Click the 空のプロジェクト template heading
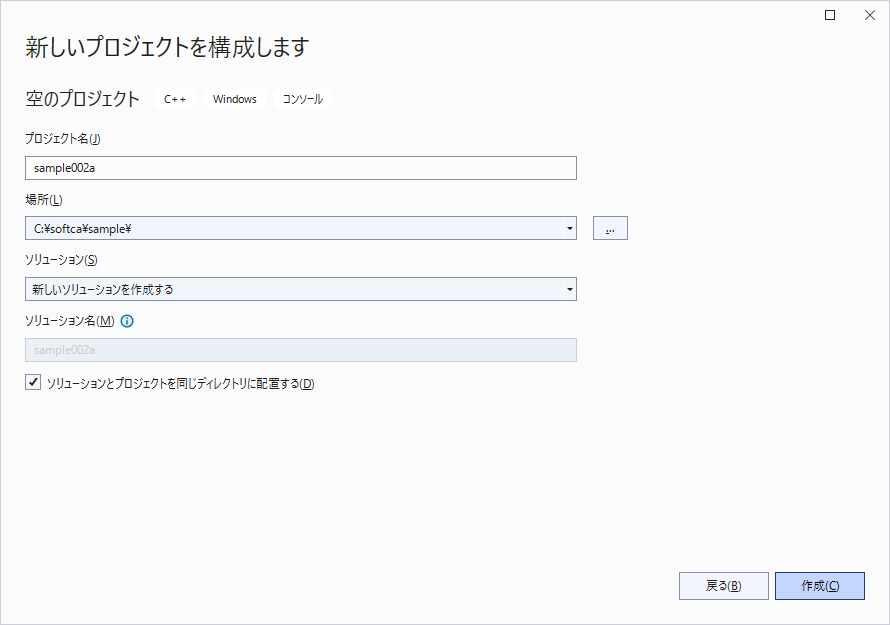This screenshot has width=890, height=625. [x=83, y=99]
